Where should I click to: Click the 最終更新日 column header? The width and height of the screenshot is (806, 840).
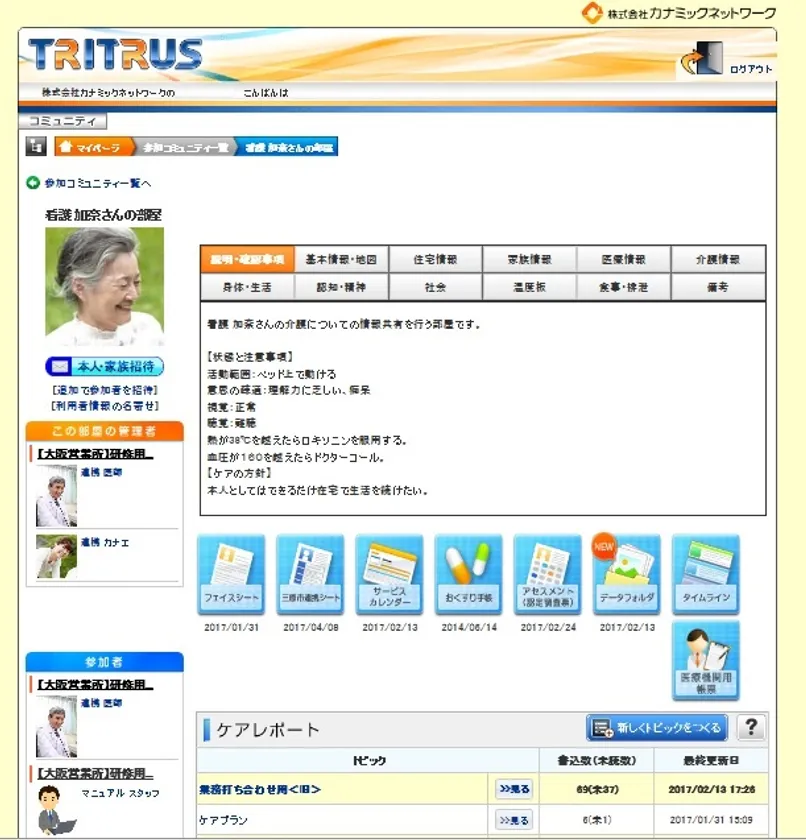coord(711,760)
